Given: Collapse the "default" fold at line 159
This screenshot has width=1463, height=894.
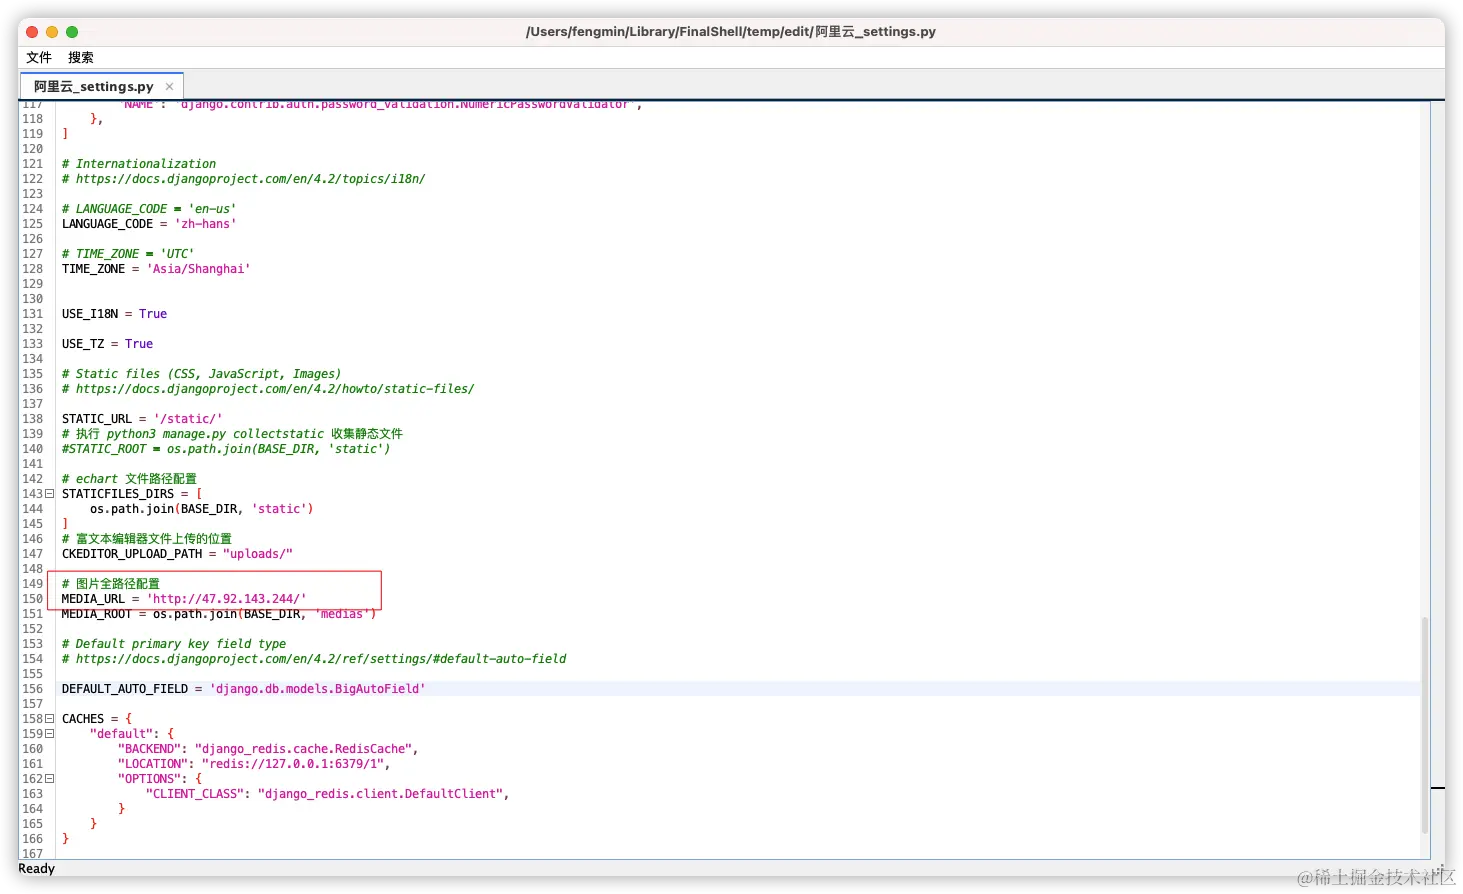Looking at the screenshot, I should coord(49,734).
